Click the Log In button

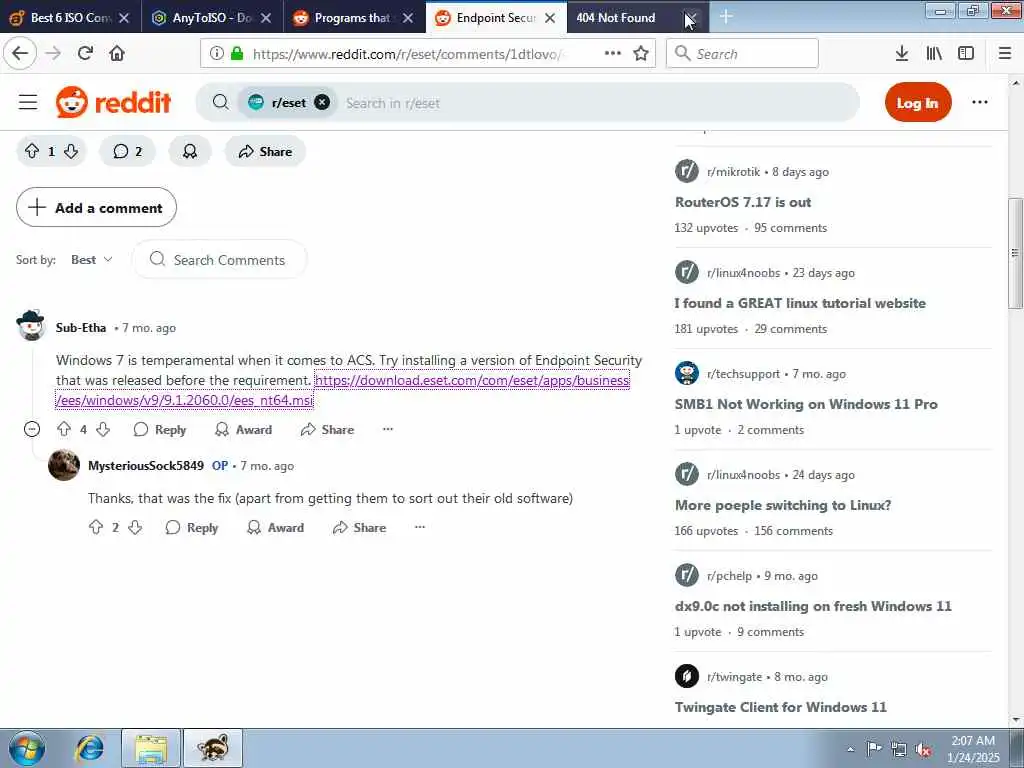point(918,102)
